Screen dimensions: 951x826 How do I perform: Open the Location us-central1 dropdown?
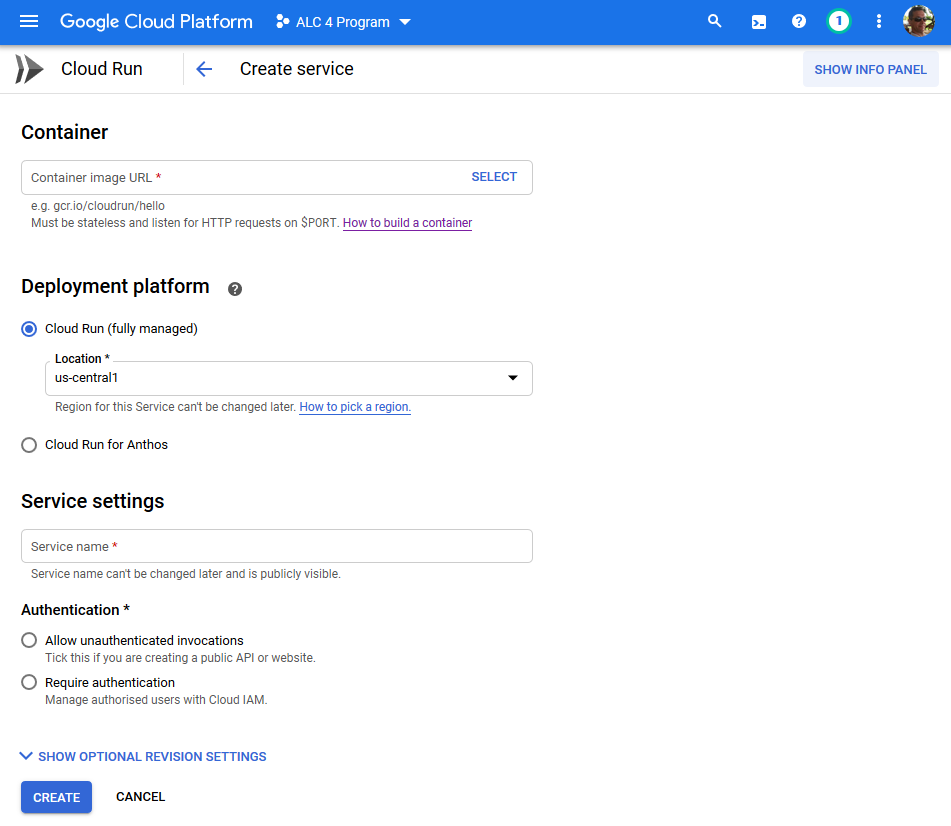pos(289,378)
